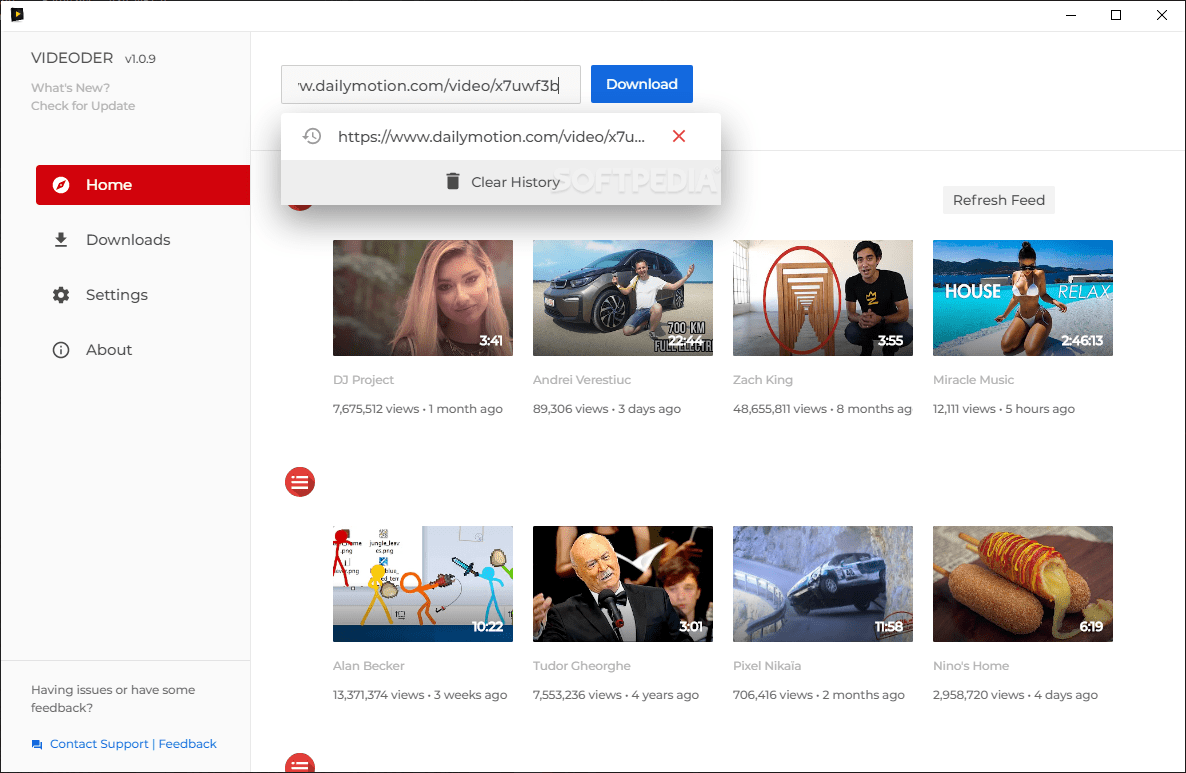Select the dailymotion URL history suggestion
Screen dimensions: 1186x773
[492, 137]
